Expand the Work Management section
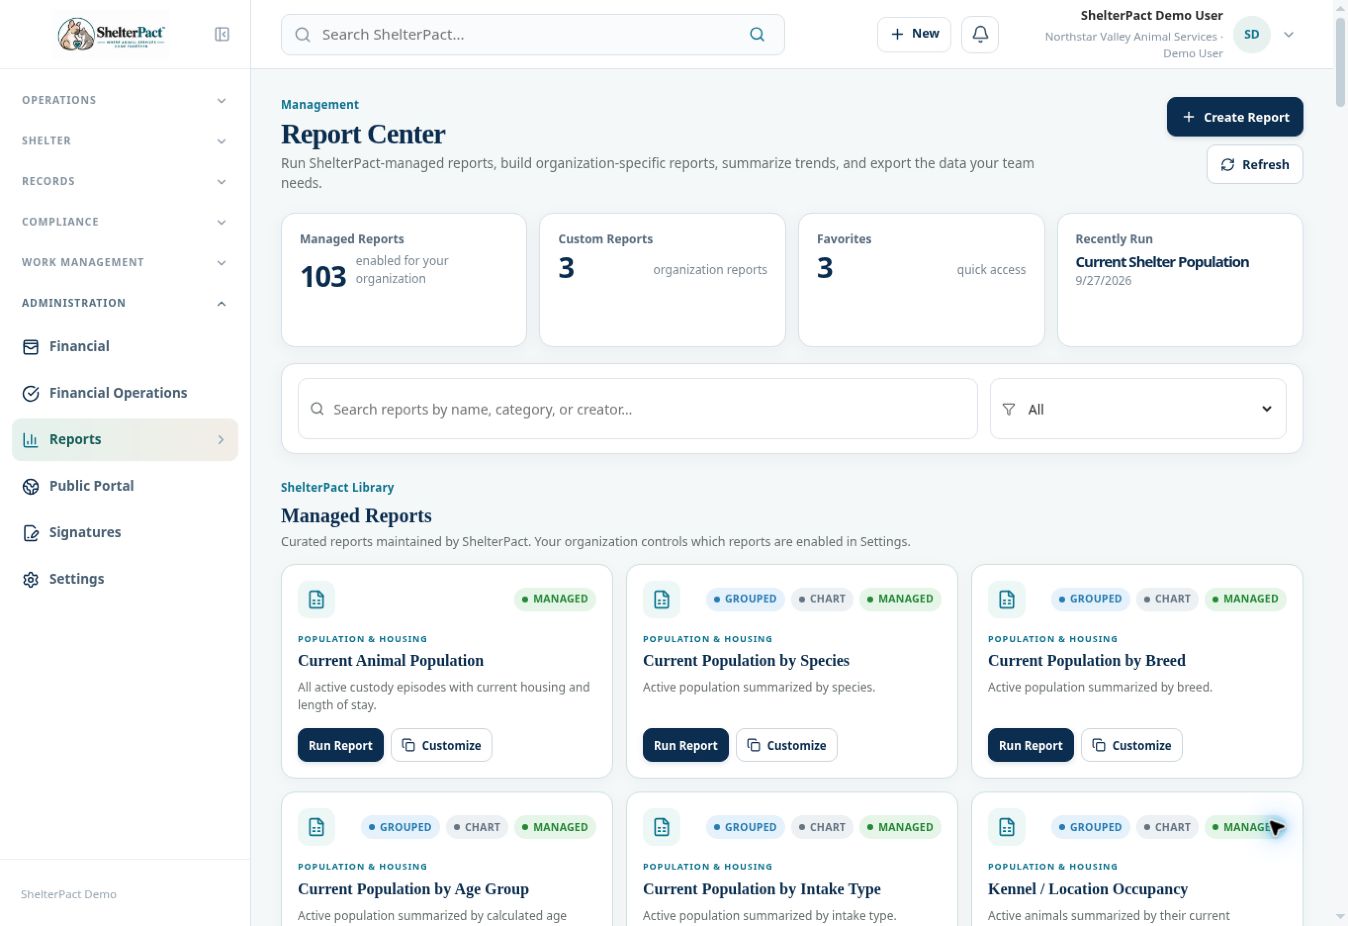Viewport: 1348px width, 926px height. point(125,263)
